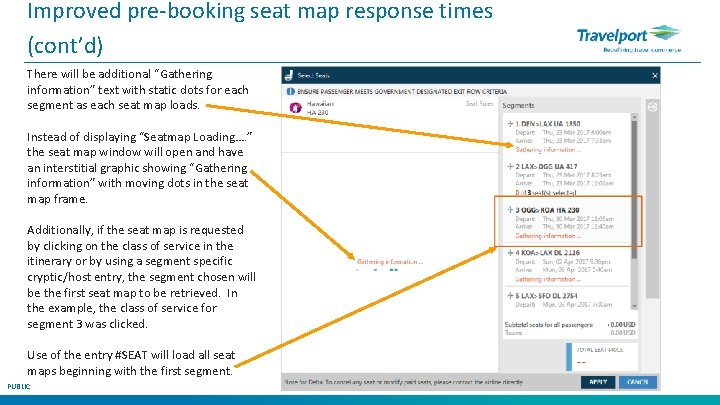Click the 'Taxes' label in price summary
The image size is (720, 405).
513,333
